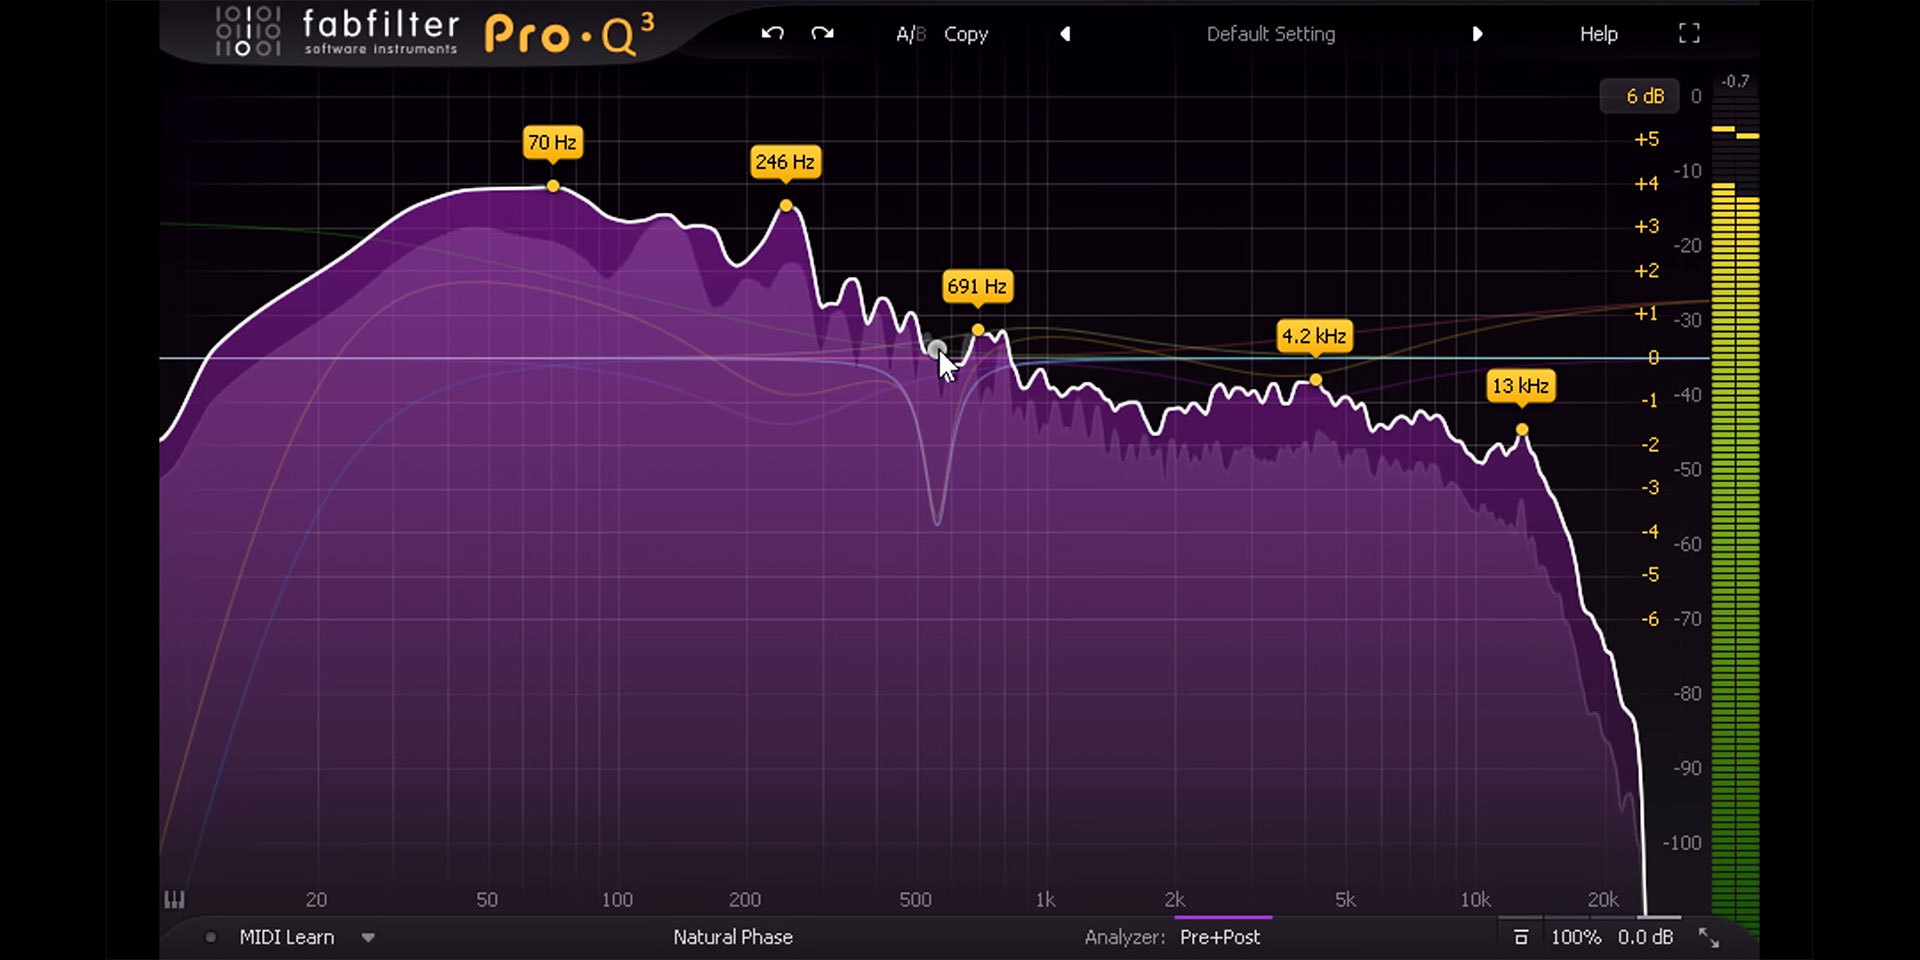This screenshot has height=960, width=1920.
Task: Select the 691 Hz band label
Action: coord(977,287)
